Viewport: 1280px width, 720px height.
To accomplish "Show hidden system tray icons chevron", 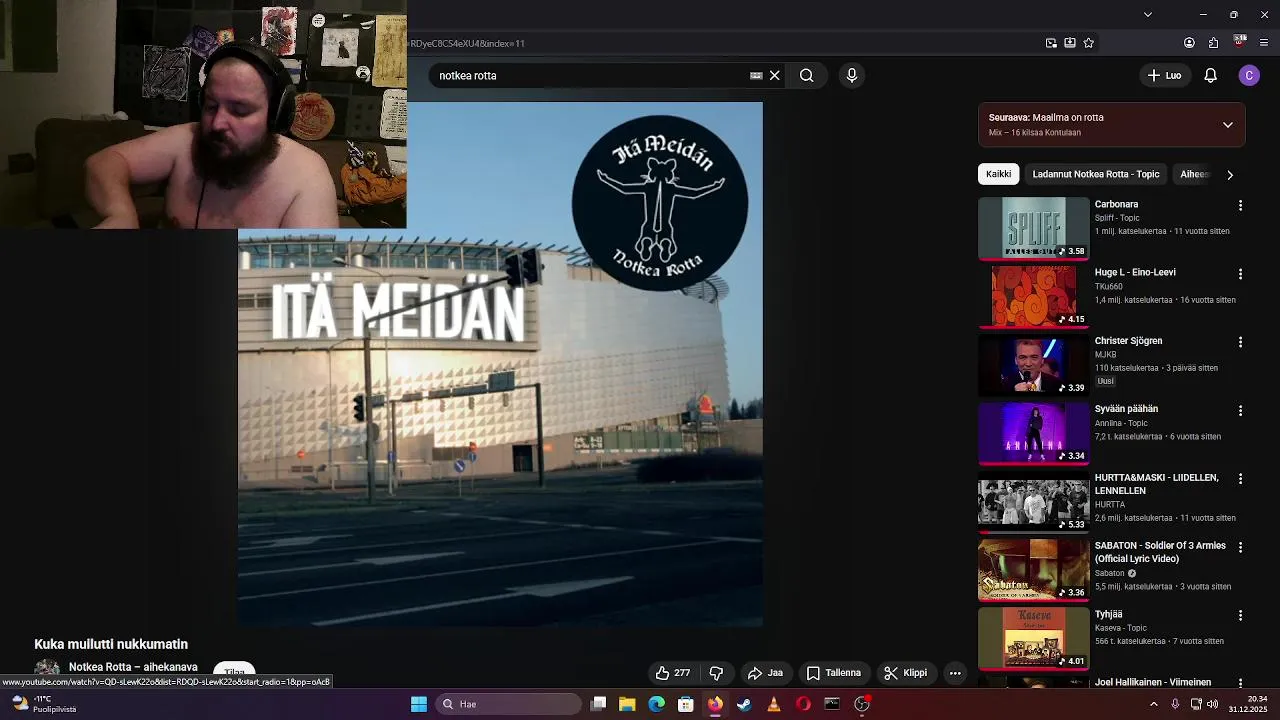I will coord(1153,704).
